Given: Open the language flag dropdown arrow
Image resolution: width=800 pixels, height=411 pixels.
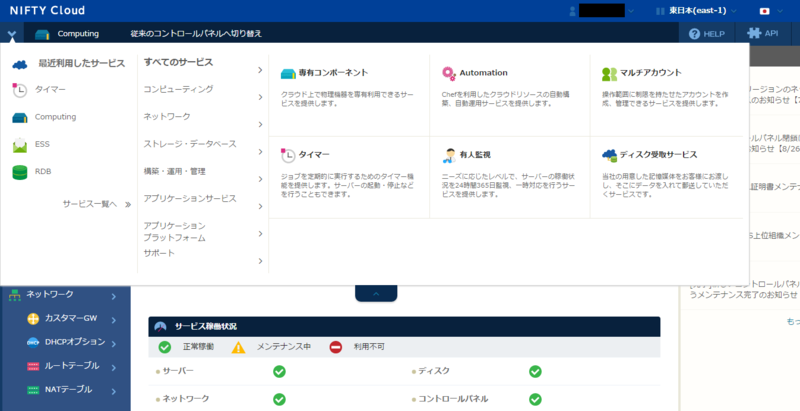Looking at the screenshot, I should 779,11.
